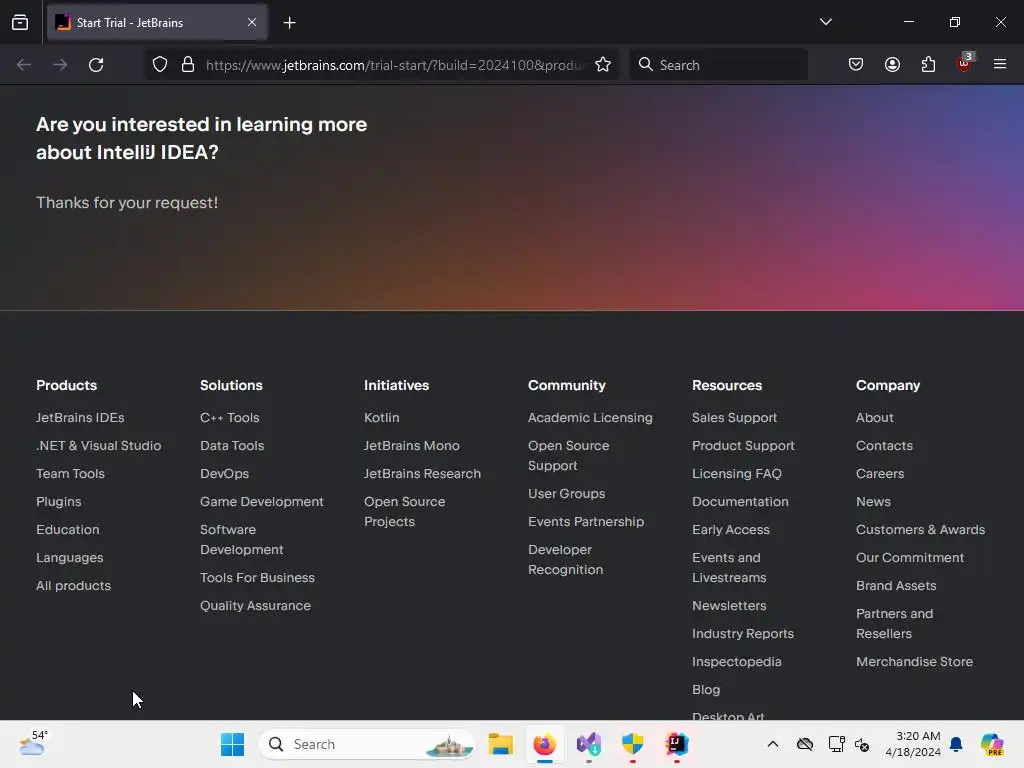This screenshot has width=1024, height=768.
Task: Open the Firefox application menu
Action: pos(999,64)
